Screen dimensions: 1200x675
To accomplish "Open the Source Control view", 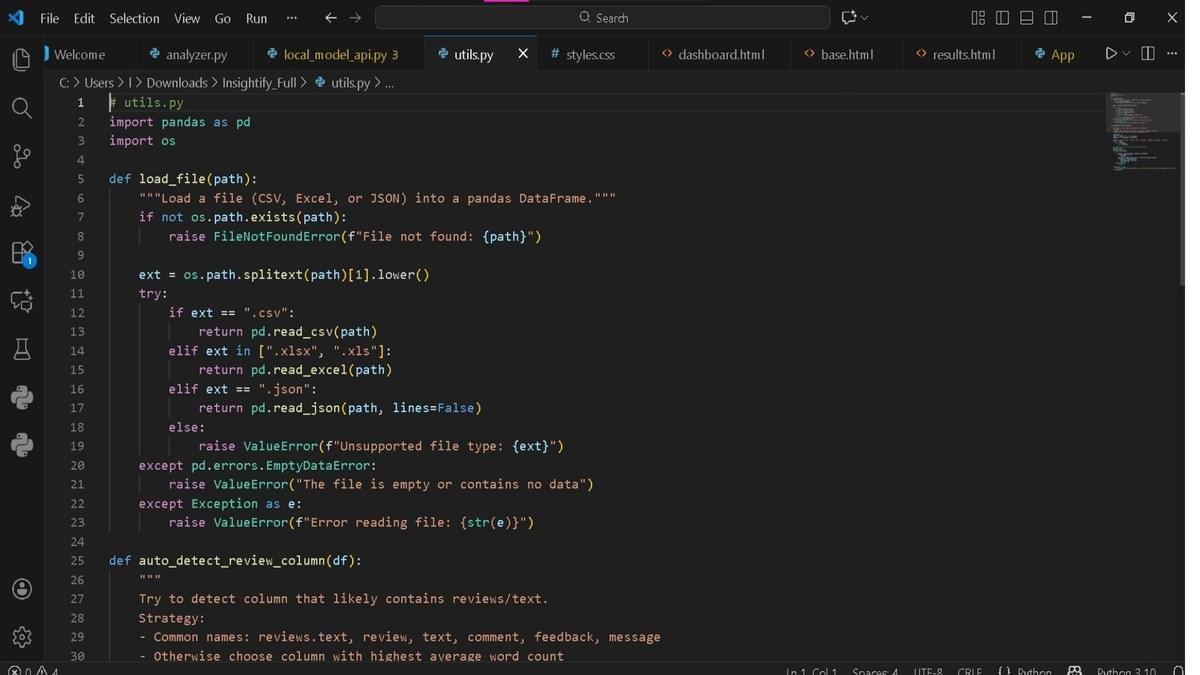I will [x=21, y=156].
